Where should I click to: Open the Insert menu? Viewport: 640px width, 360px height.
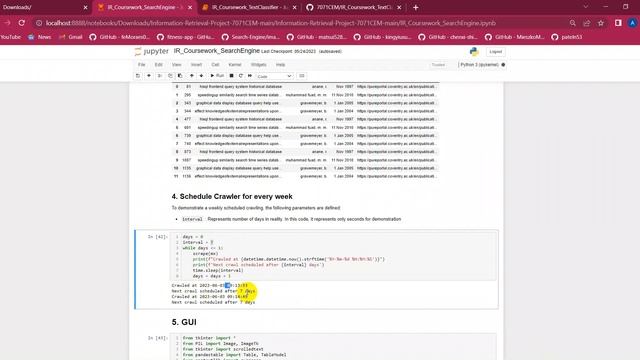pos(196,65)
